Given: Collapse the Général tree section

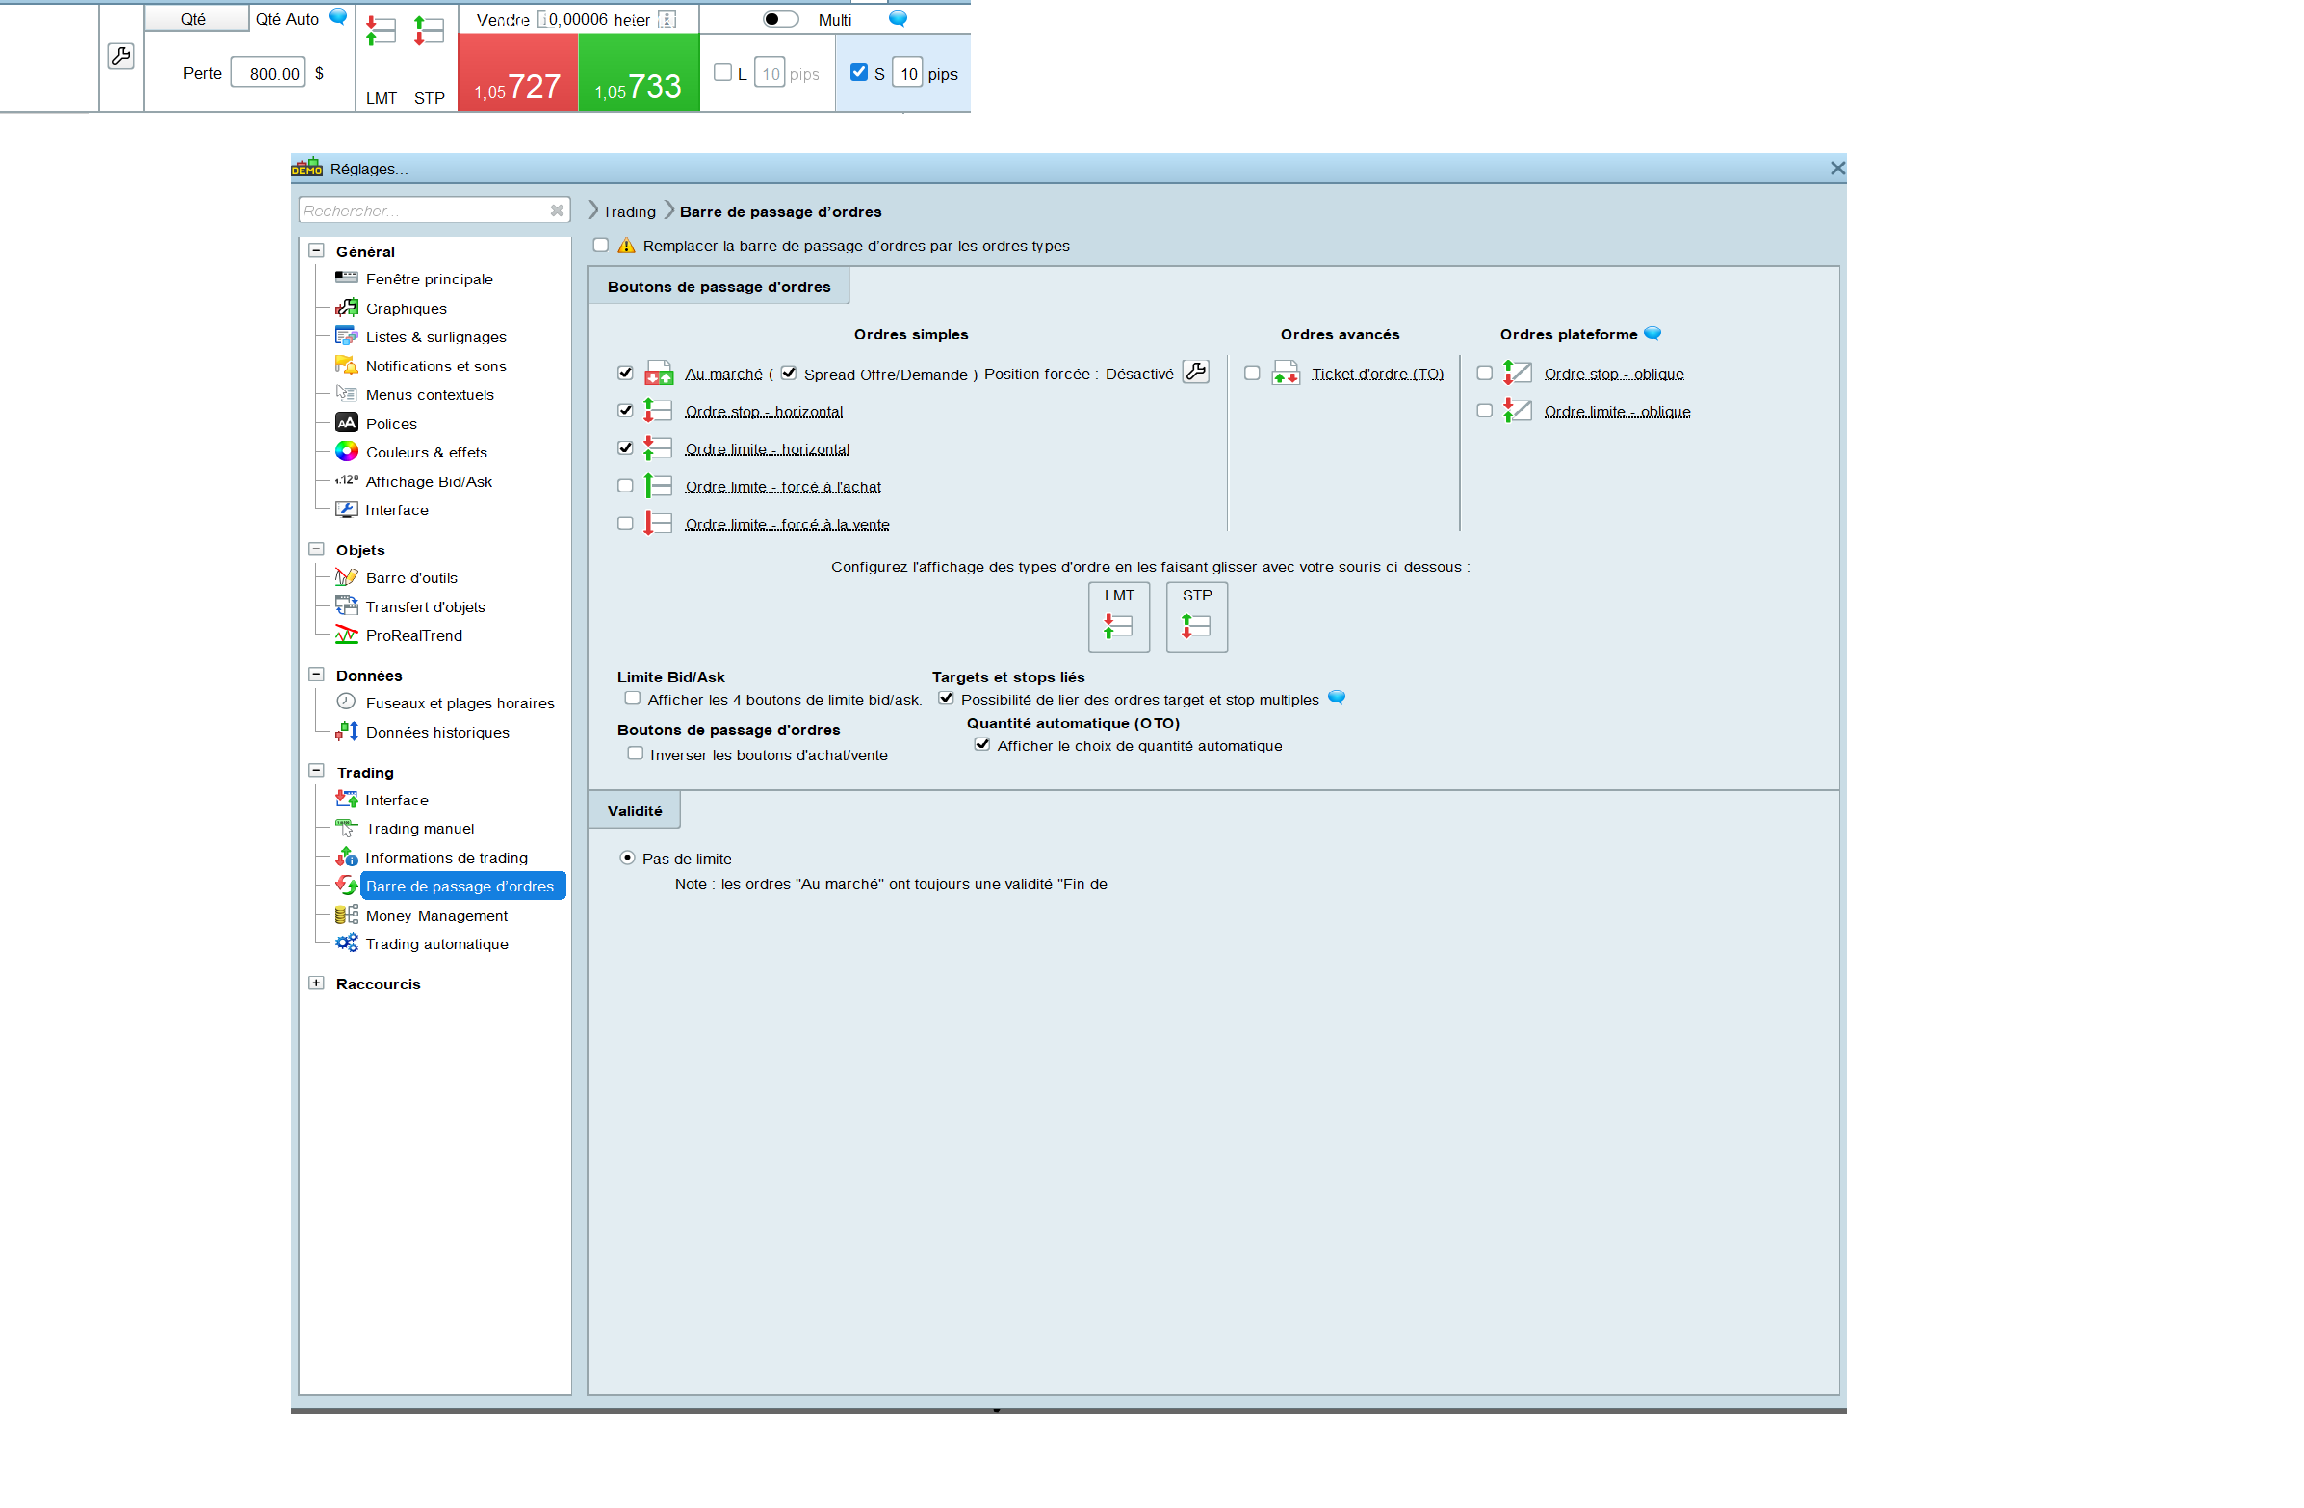Looking at the screenshot, I should (x=317, y=251).
